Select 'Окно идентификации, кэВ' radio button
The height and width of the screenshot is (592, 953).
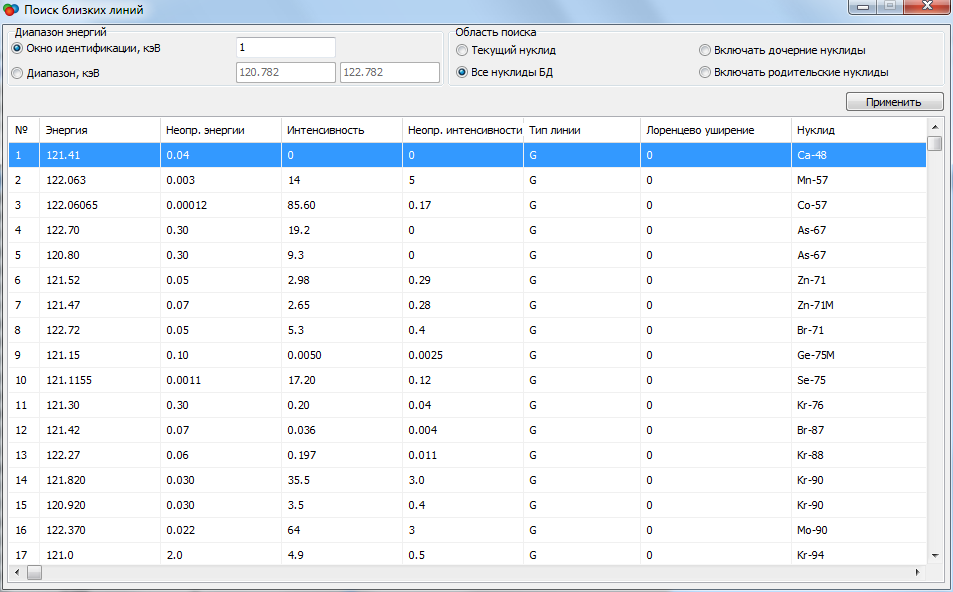[x=17, y=49]
